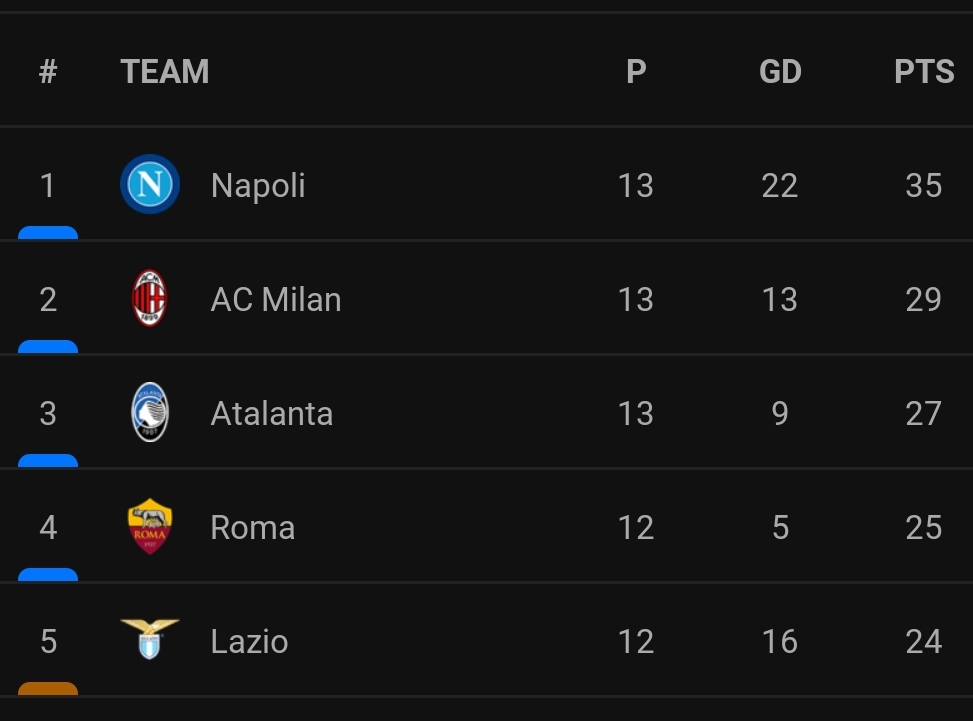973x721 pixels.
Task: Sort the table by the P column
Action: click(x=636, y=70)
